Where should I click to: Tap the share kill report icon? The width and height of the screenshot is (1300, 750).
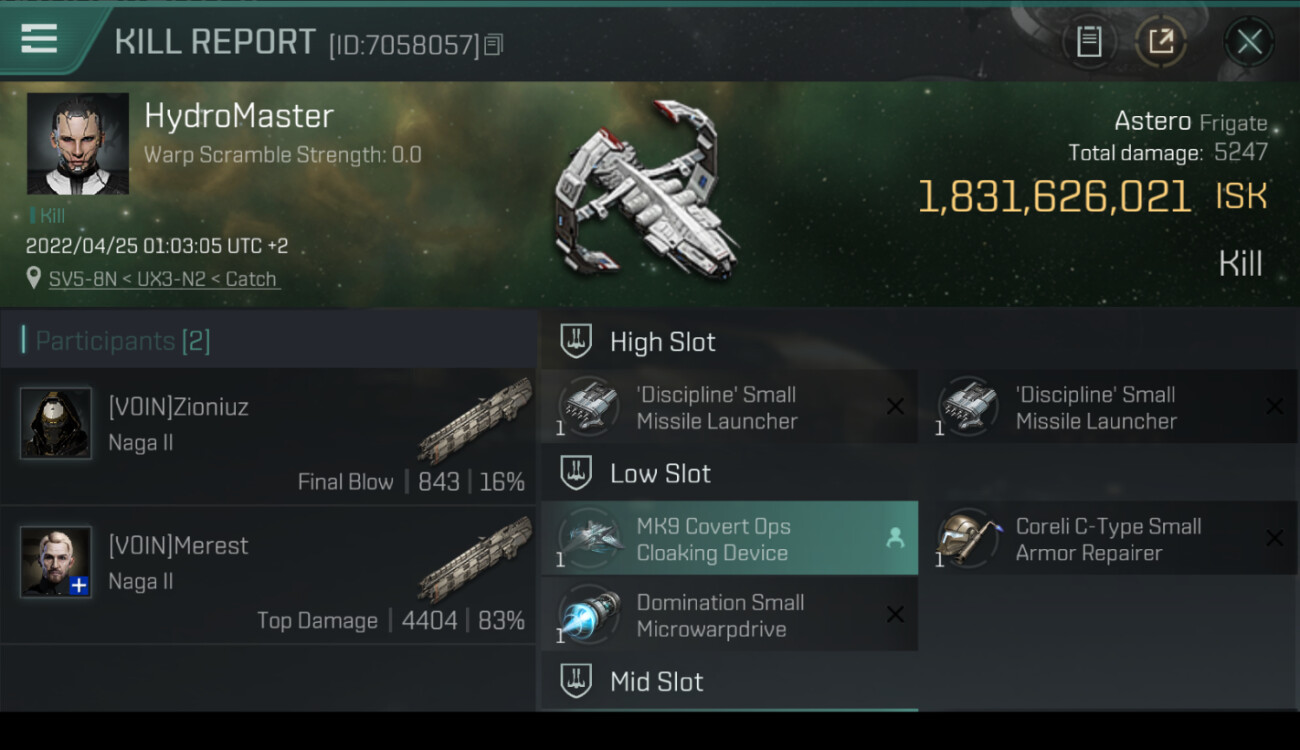1160,42
